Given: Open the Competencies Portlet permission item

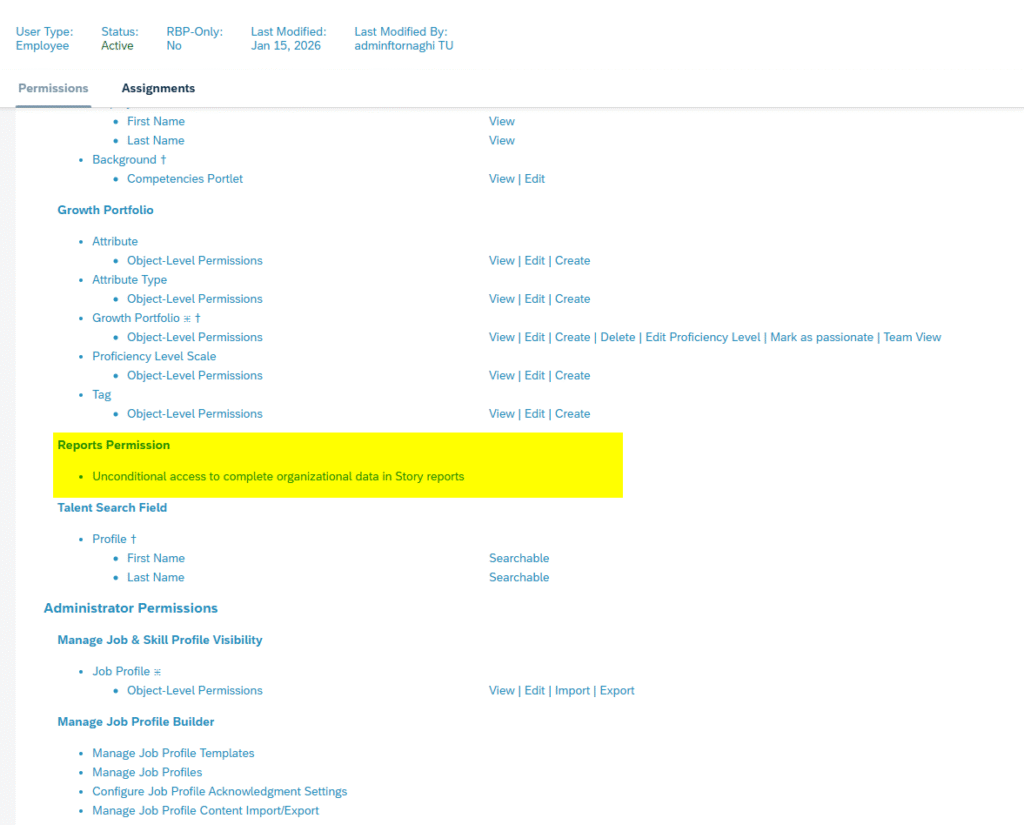Looking at the screenshot, I should (185, 179).
